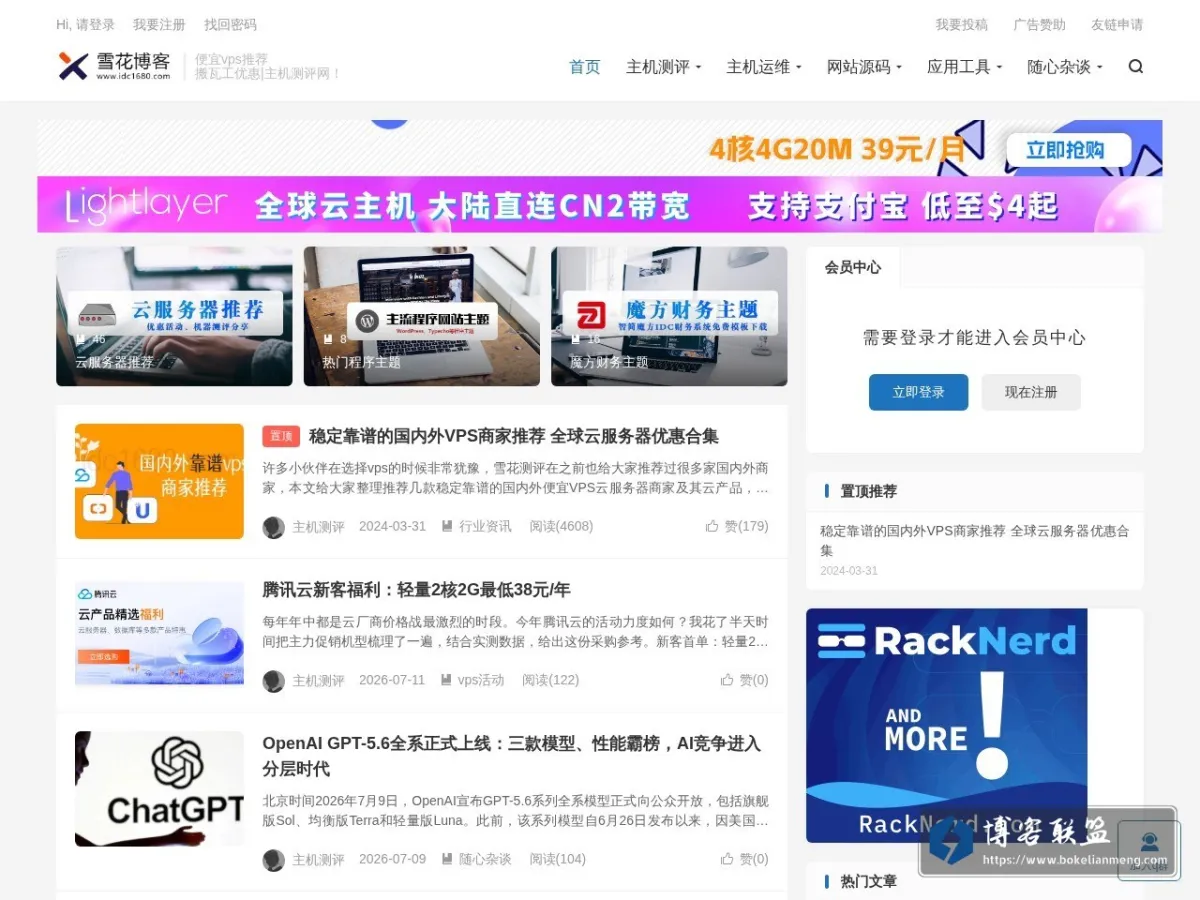The width and height of the screenshot is (1200, 900).
Task: Expand the 主机测评 dropdown menu
Action: [x=664, y=67]
